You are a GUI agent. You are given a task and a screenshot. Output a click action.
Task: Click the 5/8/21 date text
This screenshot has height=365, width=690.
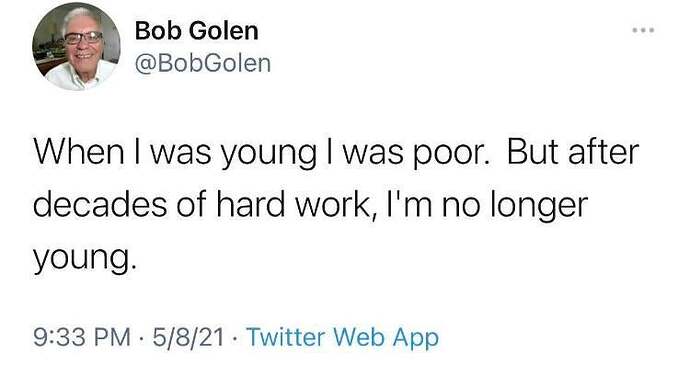pyautogui.click(x=188, y=337)
